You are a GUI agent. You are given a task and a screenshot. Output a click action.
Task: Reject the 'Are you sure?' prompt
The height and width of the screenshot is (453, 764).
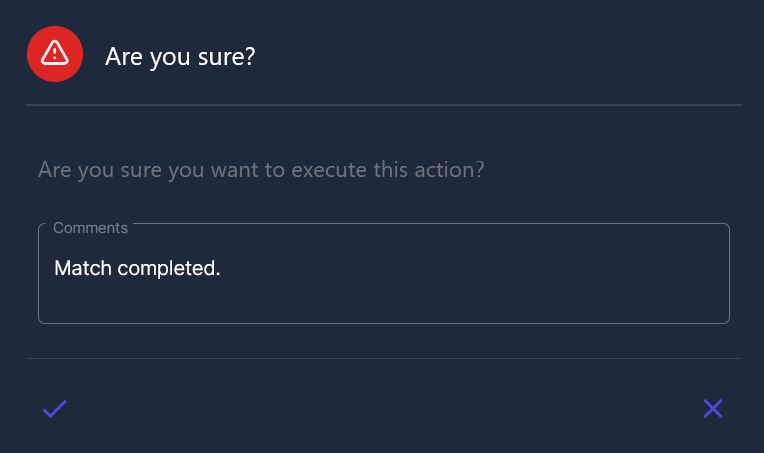pos(713,408)
